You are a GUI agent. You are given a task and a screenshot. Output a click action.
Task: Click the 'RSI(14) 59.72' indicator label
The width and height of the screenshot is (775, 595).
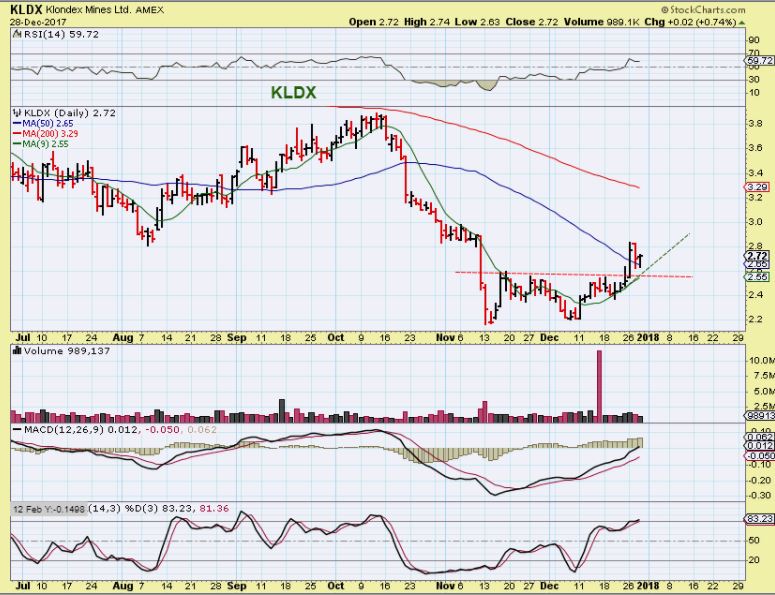[61, 35]
